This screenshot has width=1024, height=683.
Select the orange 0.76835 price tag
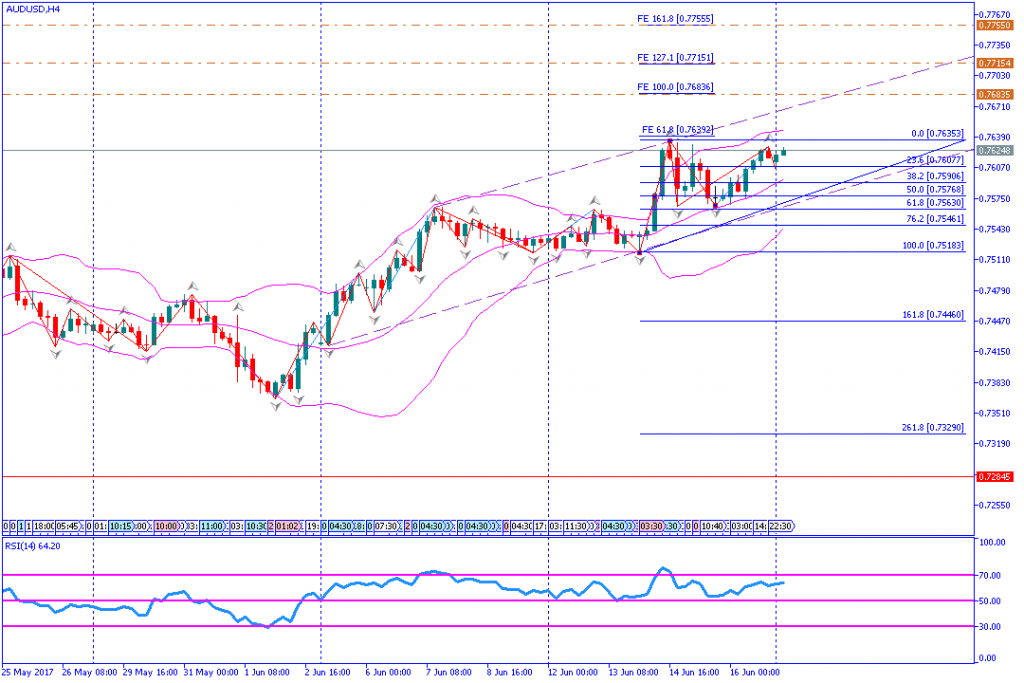click(995, 95)
